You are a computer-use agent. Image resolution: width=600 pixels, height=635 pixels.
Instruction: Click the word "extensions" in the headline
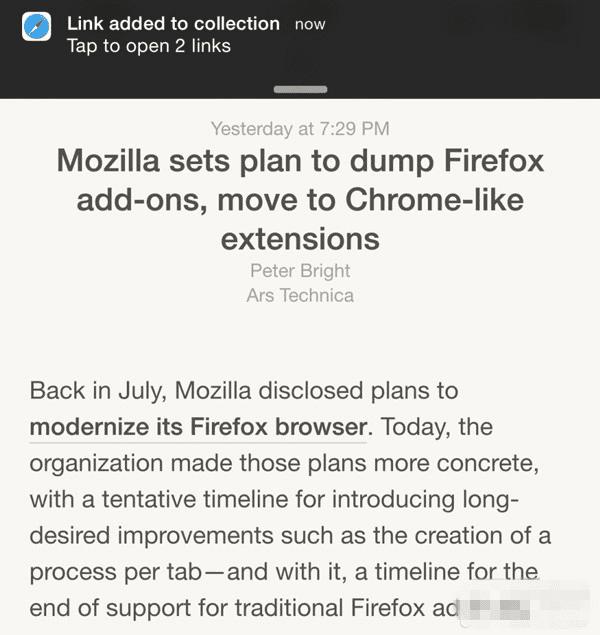coord(300,238)
